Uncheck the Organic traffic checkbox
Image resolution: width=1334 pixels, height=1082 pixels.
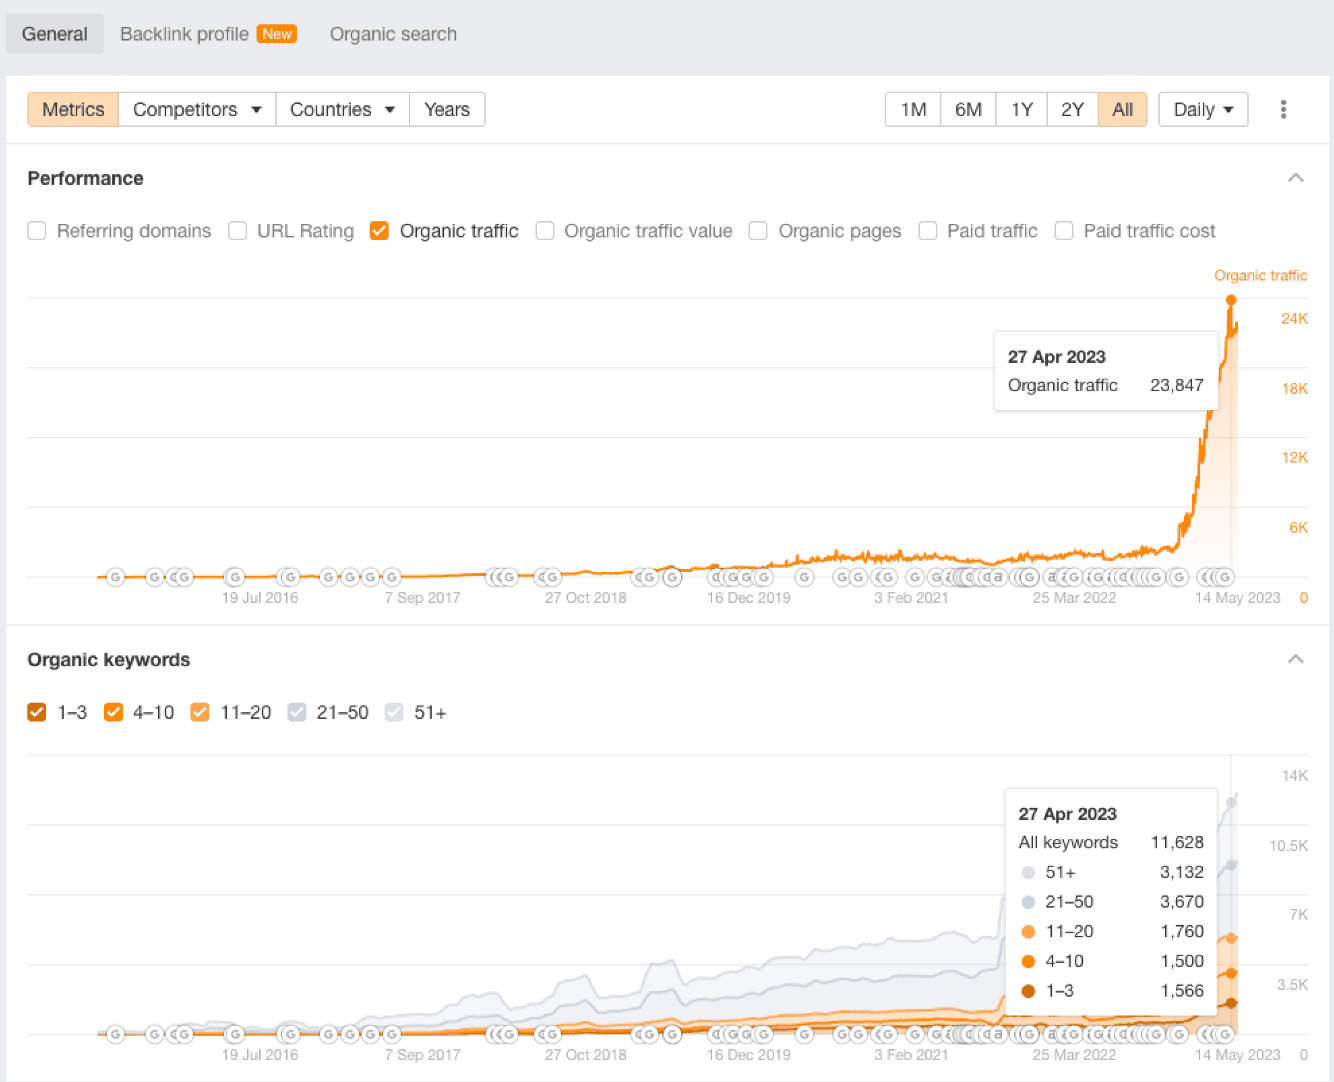379,231
